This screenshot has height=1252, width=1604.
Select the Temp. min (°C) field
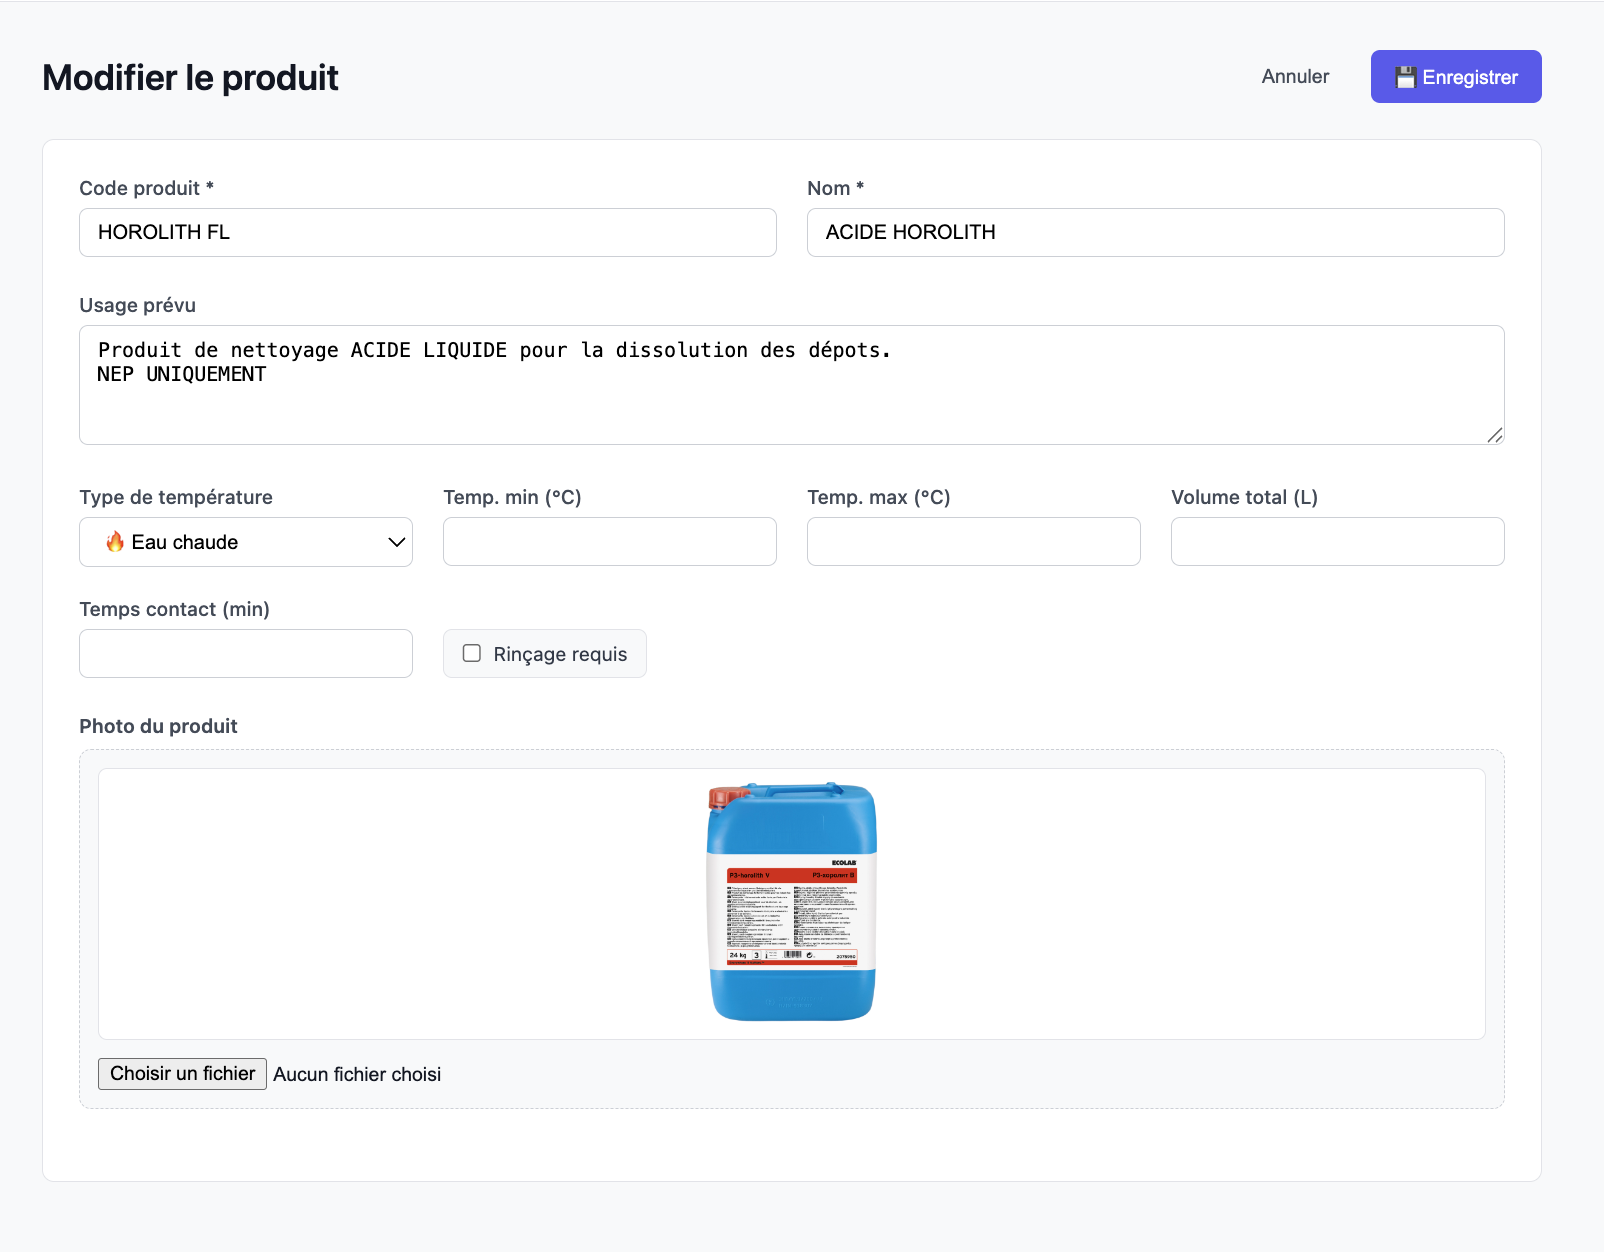[x=610, y=542]
